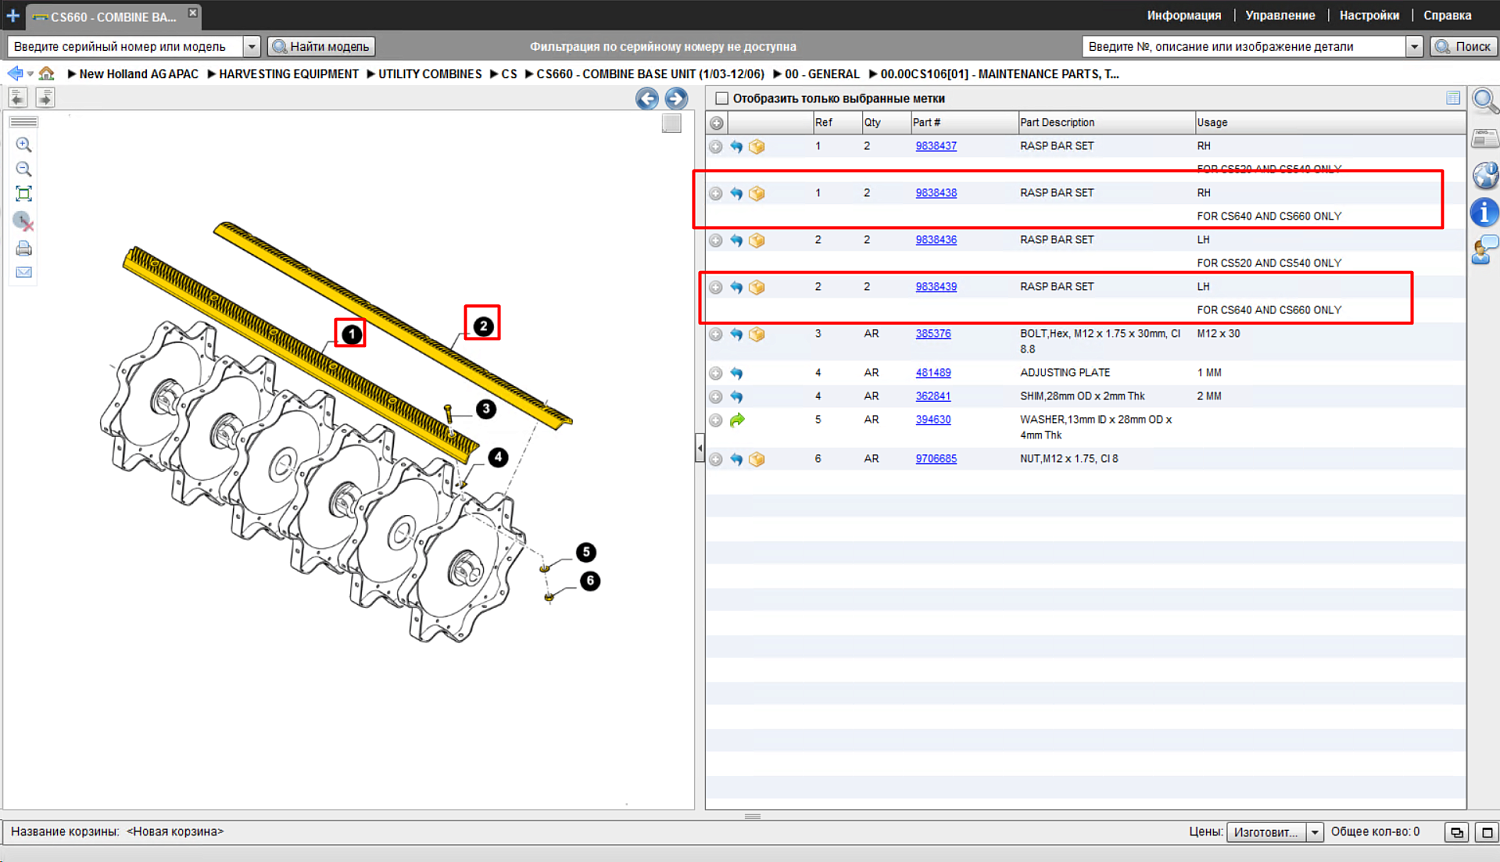
Task: Click blue arrow icon for shim 362841
Action: pos(737,397)
